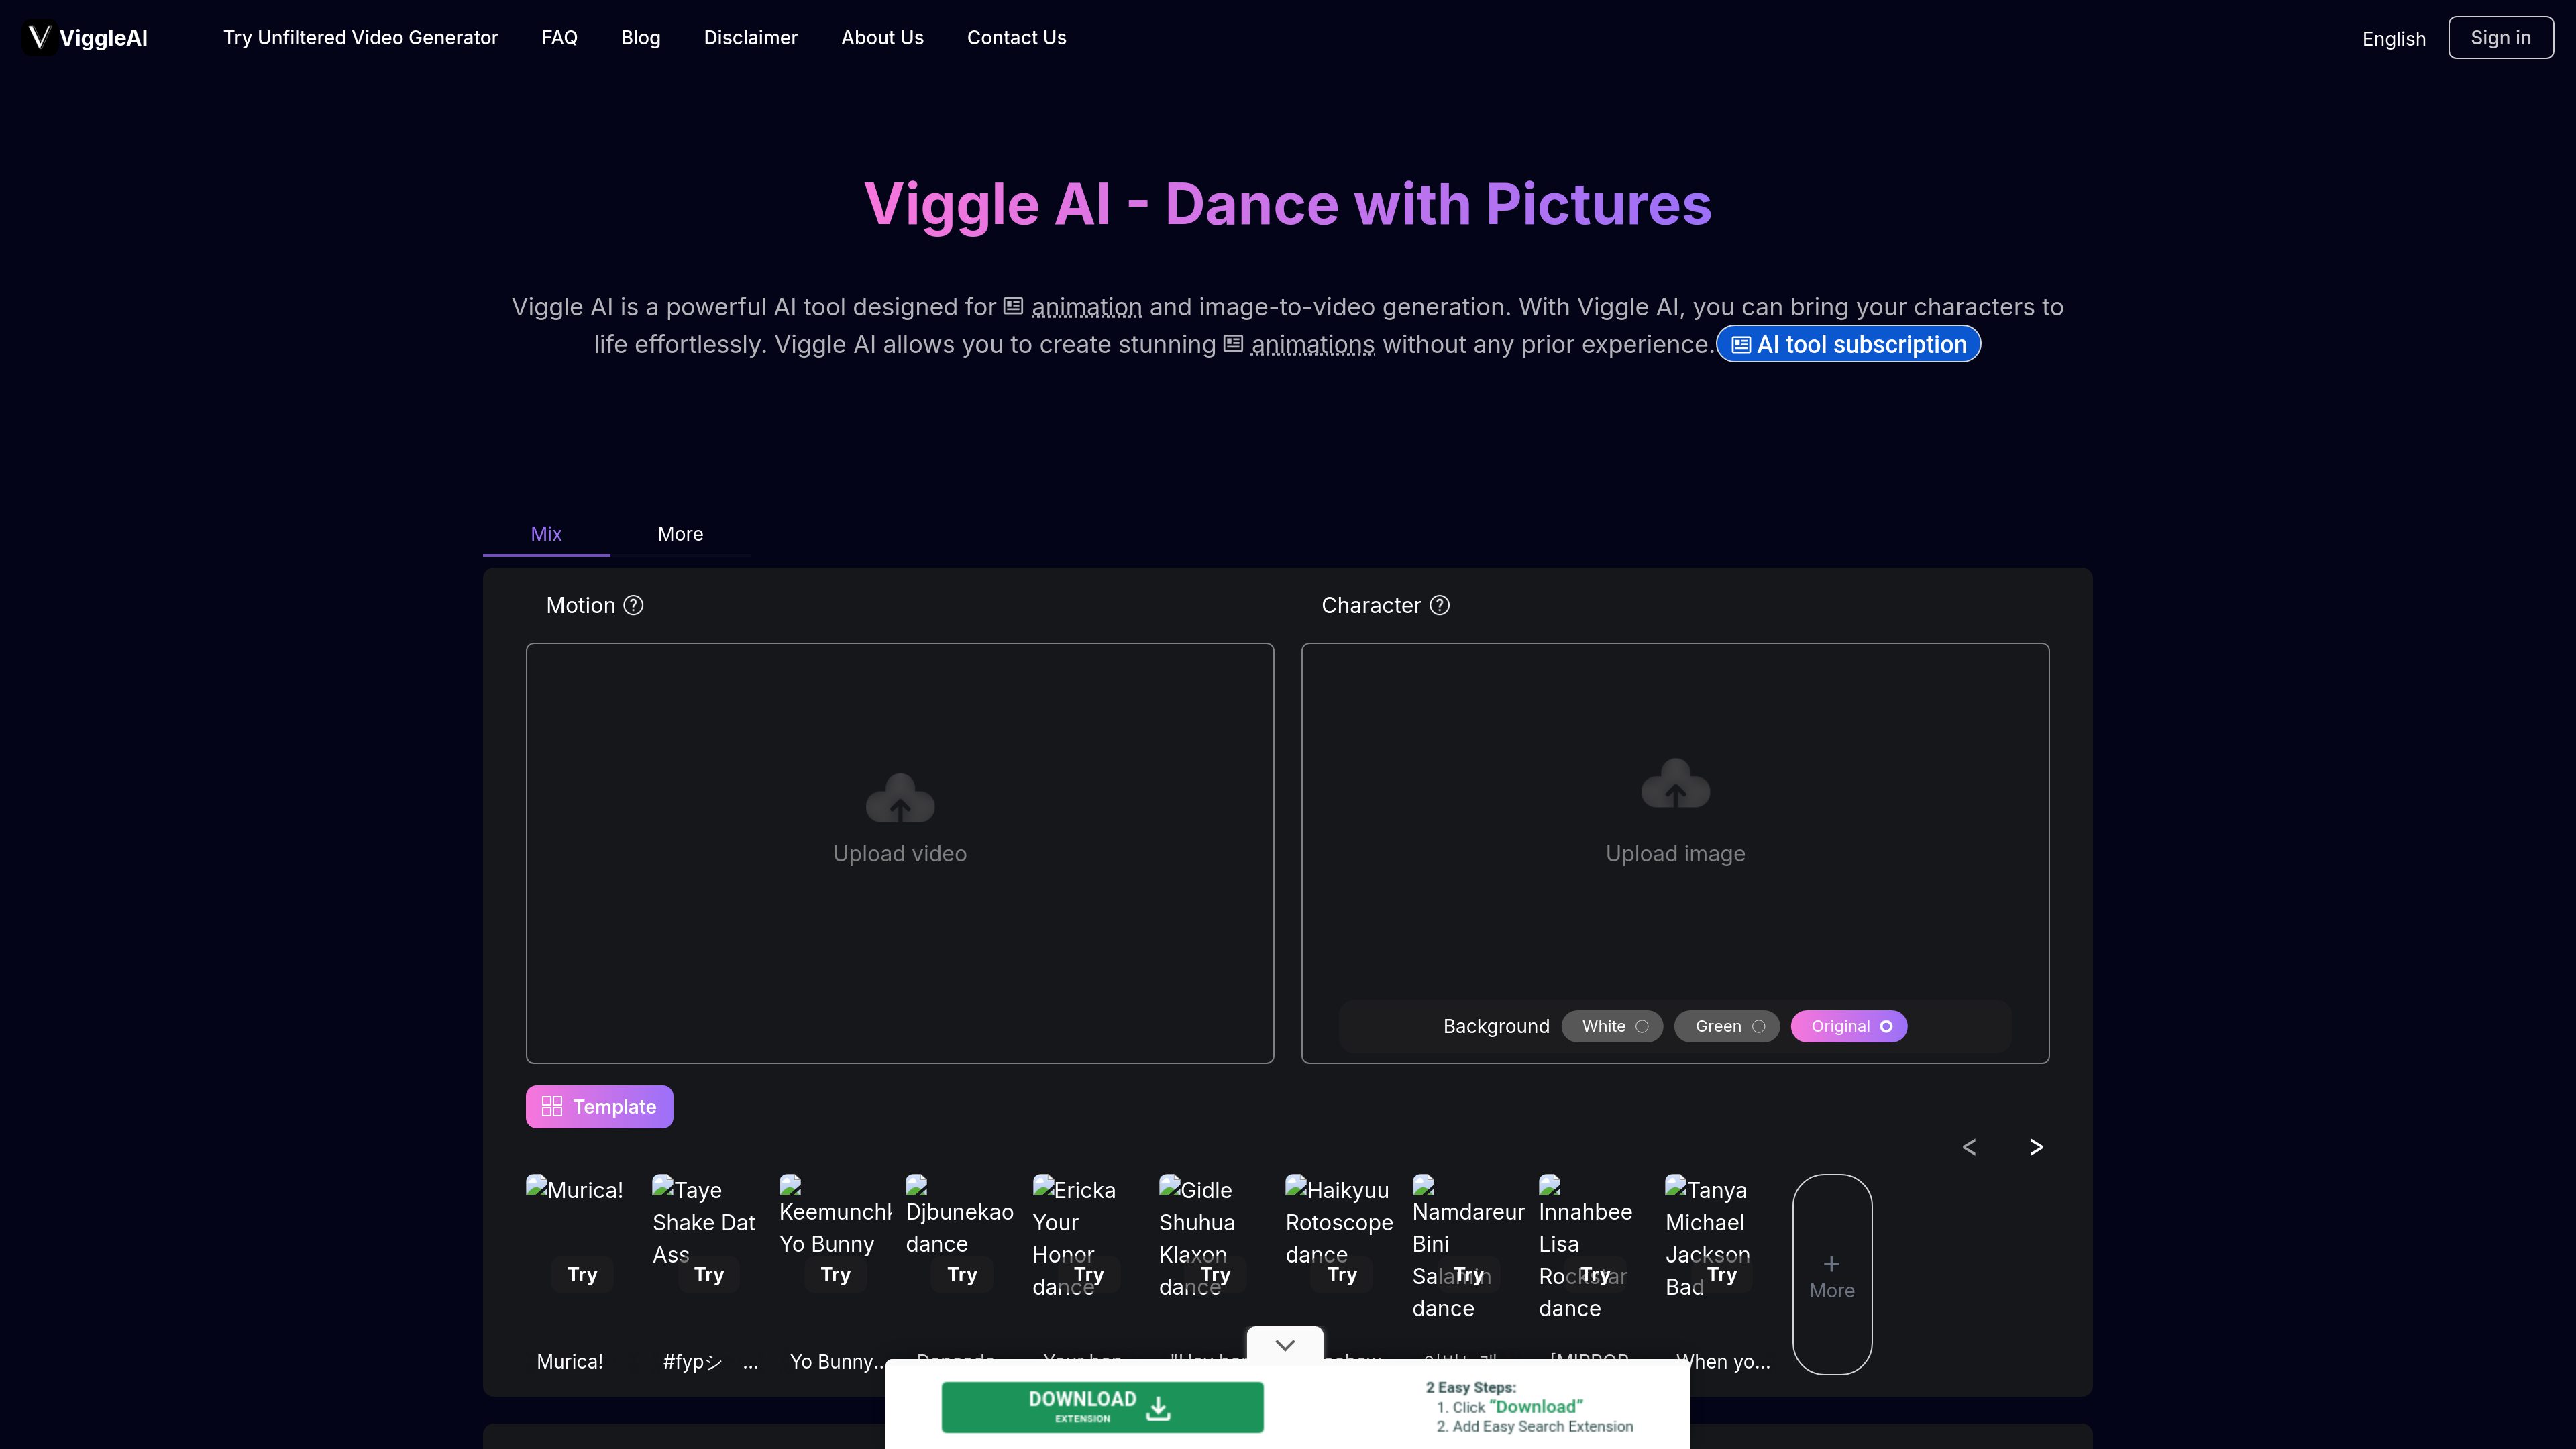Try the Tanya Michael Jackson Bad template
The height and width of the screenshot is (1449, 2576).
click(1722, 1274)
